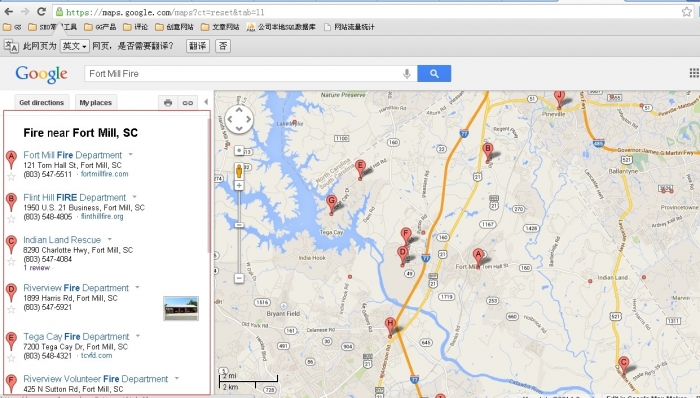Image resolution: width=700 pixels, height=398 pixels.
Task: Open the My places tab
Action: (x=96, y=103)
